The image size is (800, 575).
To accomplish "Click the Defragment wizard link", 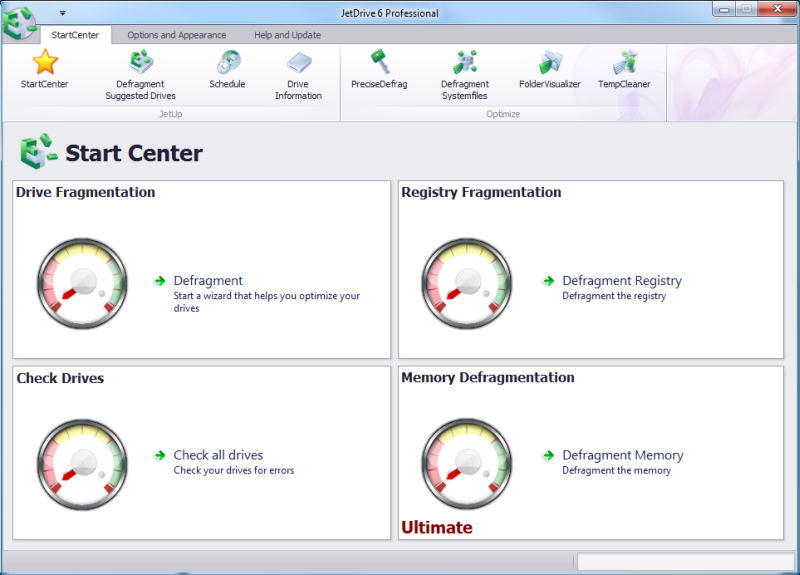I will pos(208,281).
